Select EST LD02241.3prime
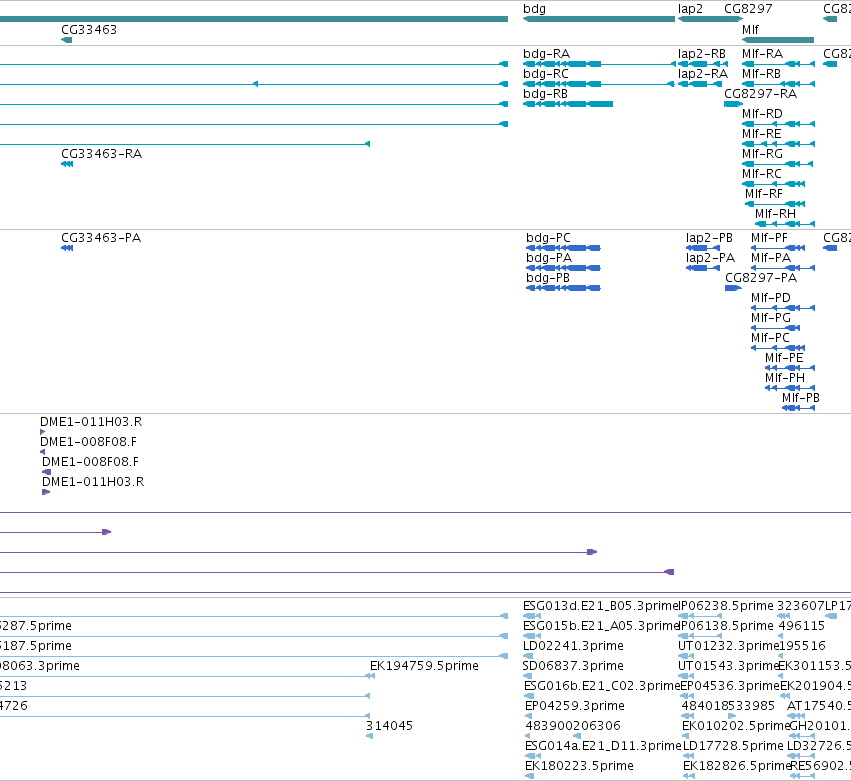 point(528,656)
